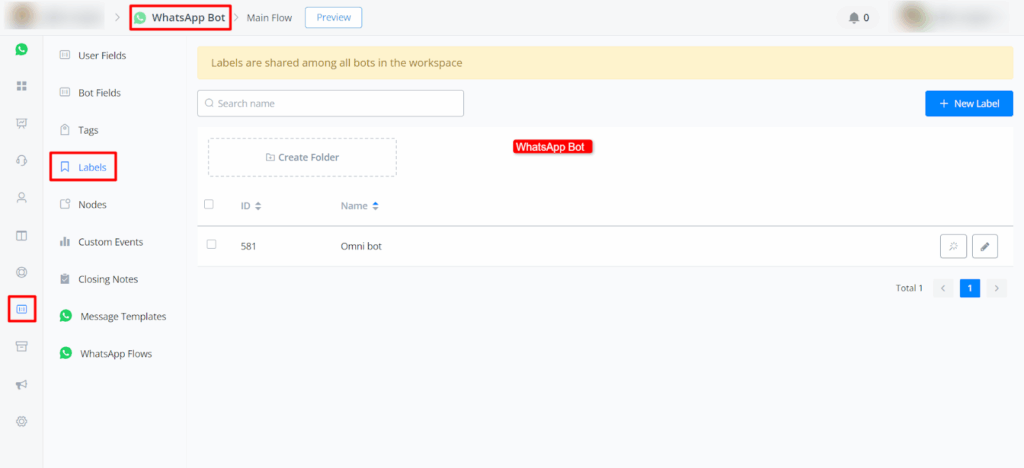Click the pencil edit icon for Omni bot
The width and height of the screenshot is (1024, 468).
[x=985, y=246]
